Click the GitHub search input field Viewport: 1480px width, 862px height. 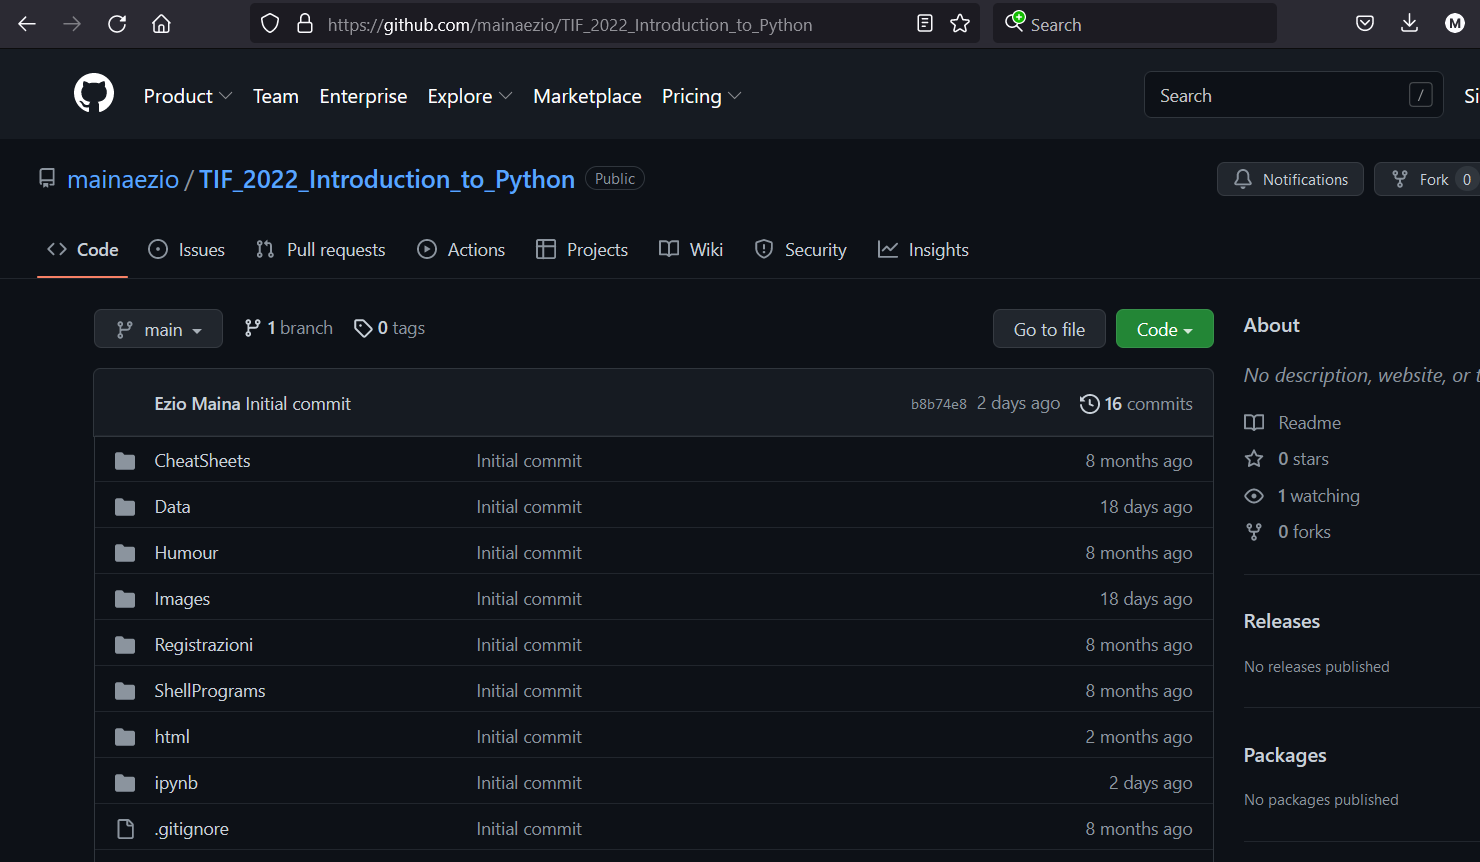(x=1294, y=95)
